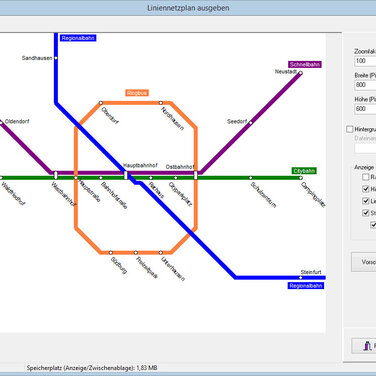This screenshot has height=376, width=376.
Task: Click the rotated Westbahnhof station label
Action: 63,194
